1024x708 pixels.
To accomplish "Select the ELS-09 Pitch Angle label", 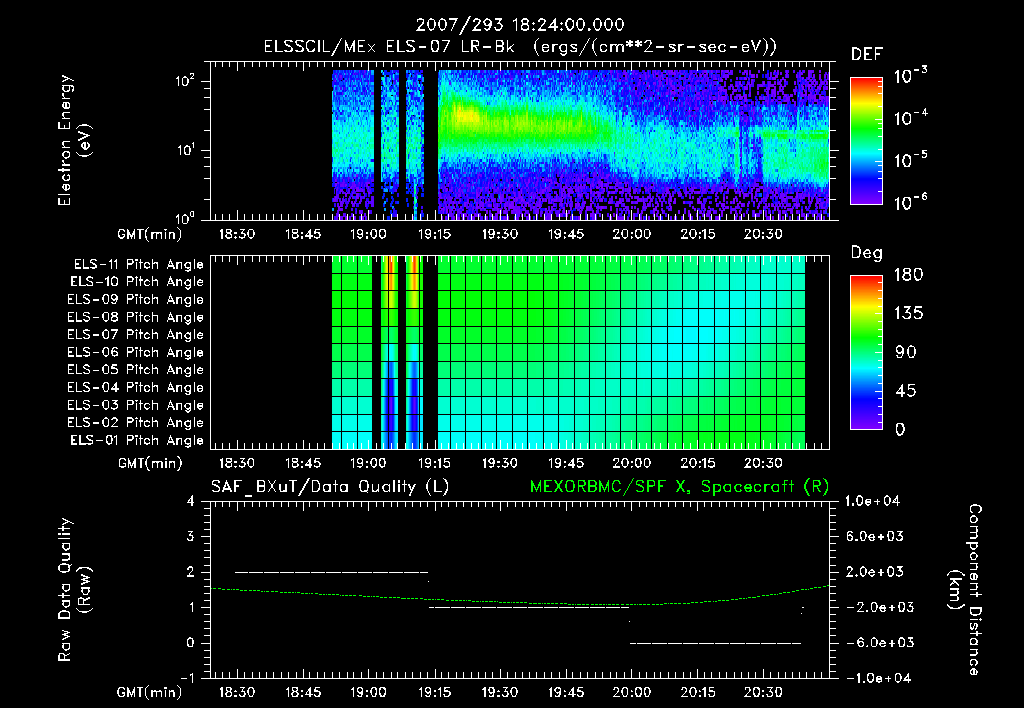I will coord(136,300).
